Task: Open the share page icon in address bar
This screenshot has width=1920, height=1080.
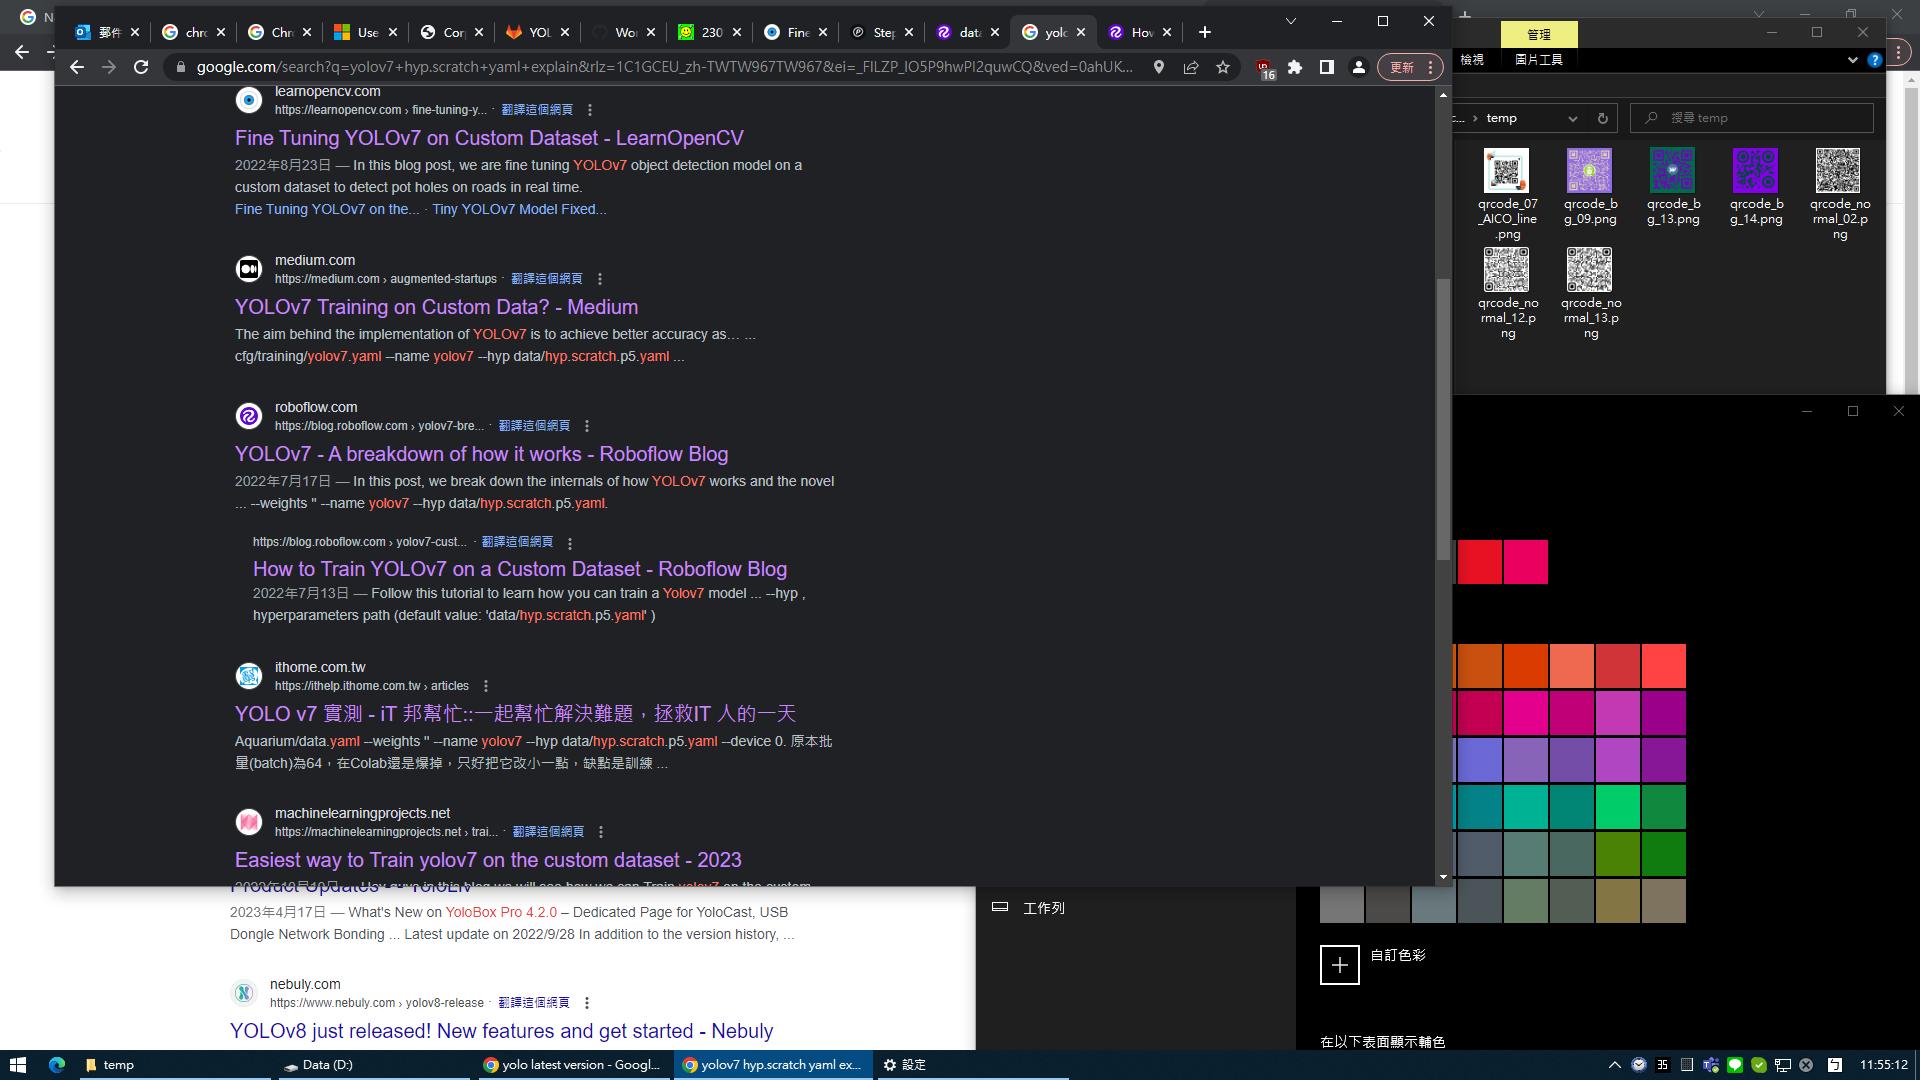Action: pos(1191,67)
